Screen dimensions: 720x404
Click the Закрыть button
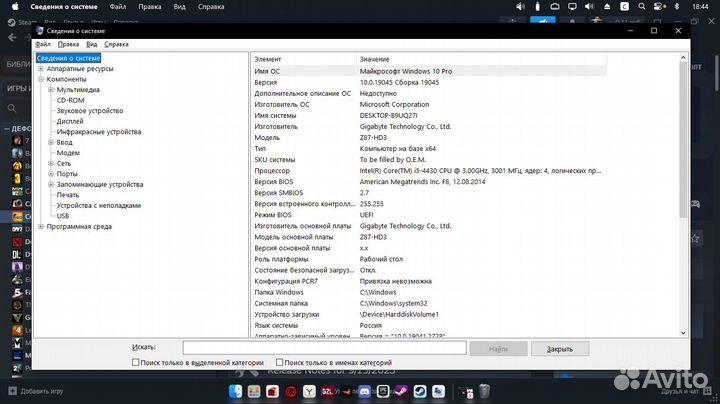(560, 349)
